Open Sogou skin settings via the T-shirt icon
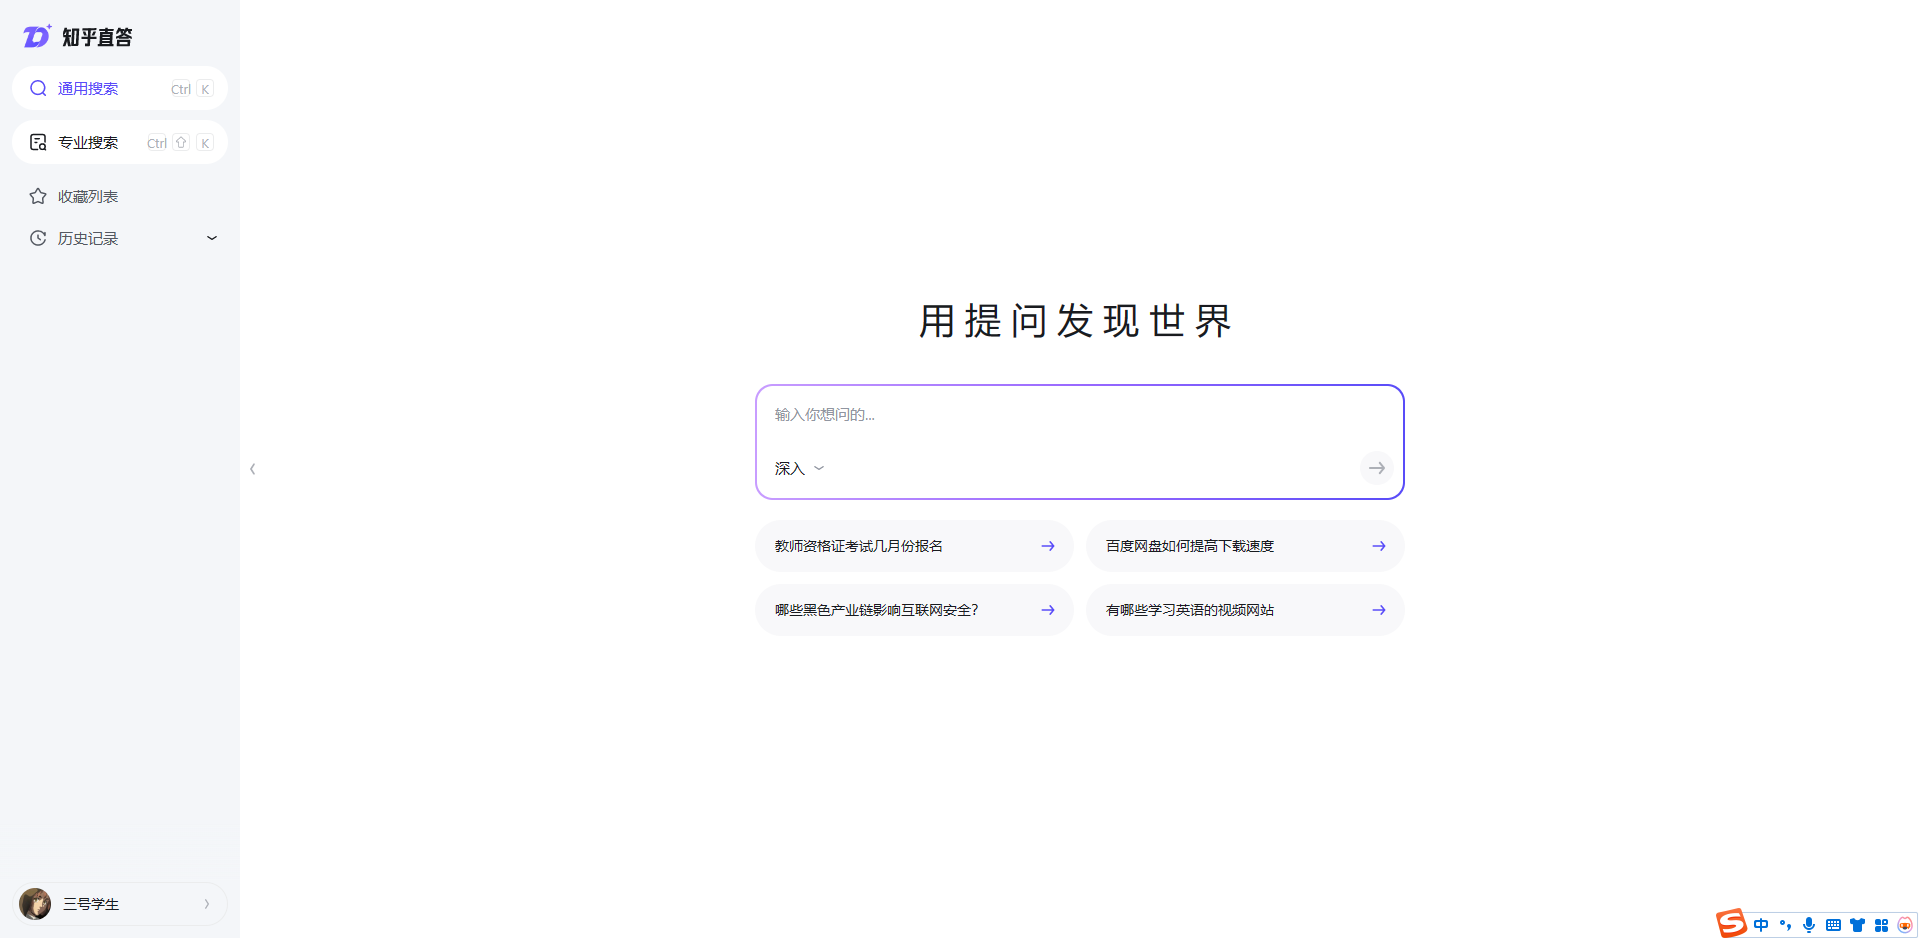Screen dimensions: 1920x938 1858,924
